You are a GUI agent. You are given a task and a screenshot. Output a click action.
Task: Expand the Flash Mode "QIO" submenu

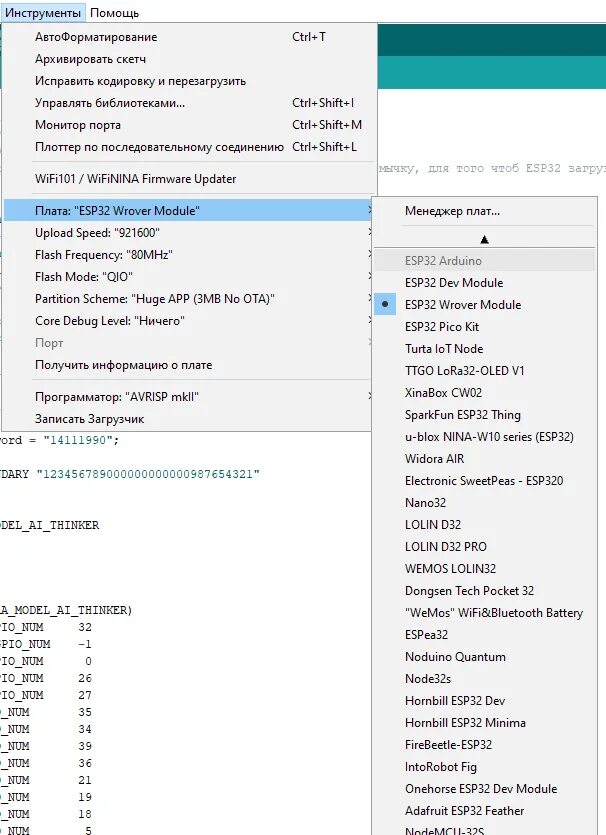click(x=187, y=277)
